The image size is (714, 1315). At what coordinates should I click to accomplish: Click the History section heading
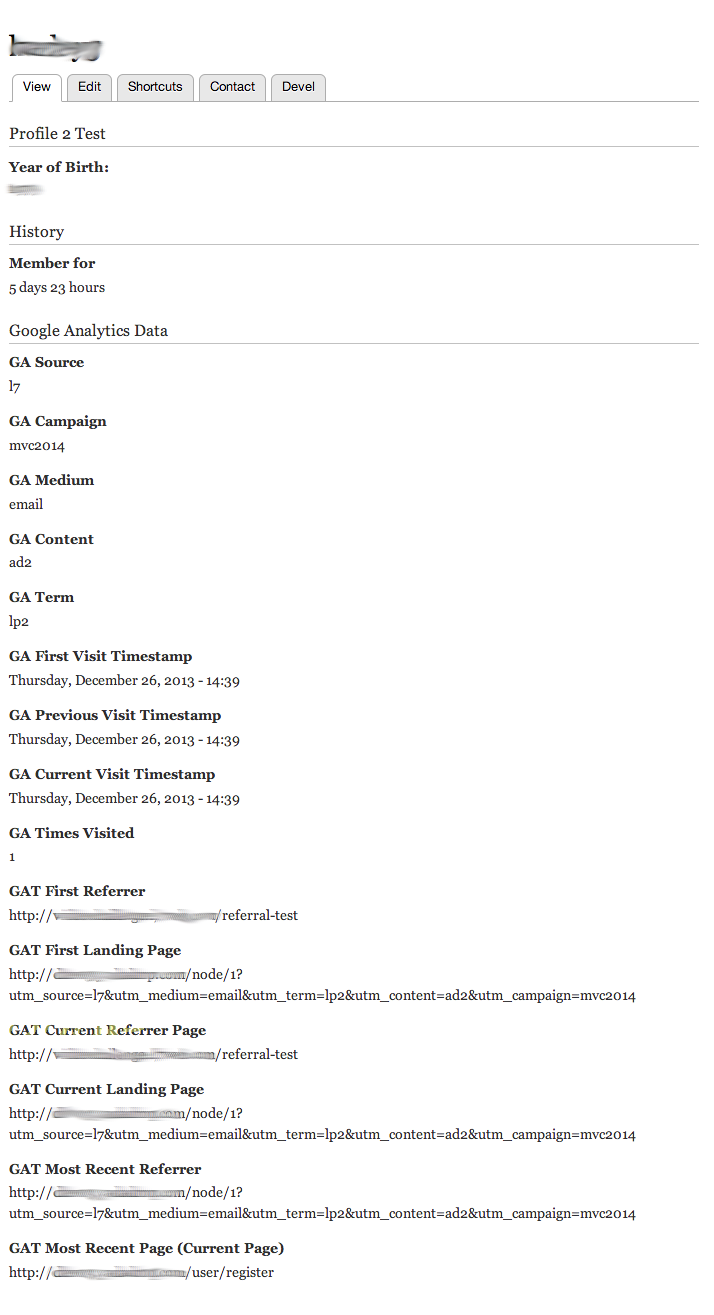(x=37, y=232)
